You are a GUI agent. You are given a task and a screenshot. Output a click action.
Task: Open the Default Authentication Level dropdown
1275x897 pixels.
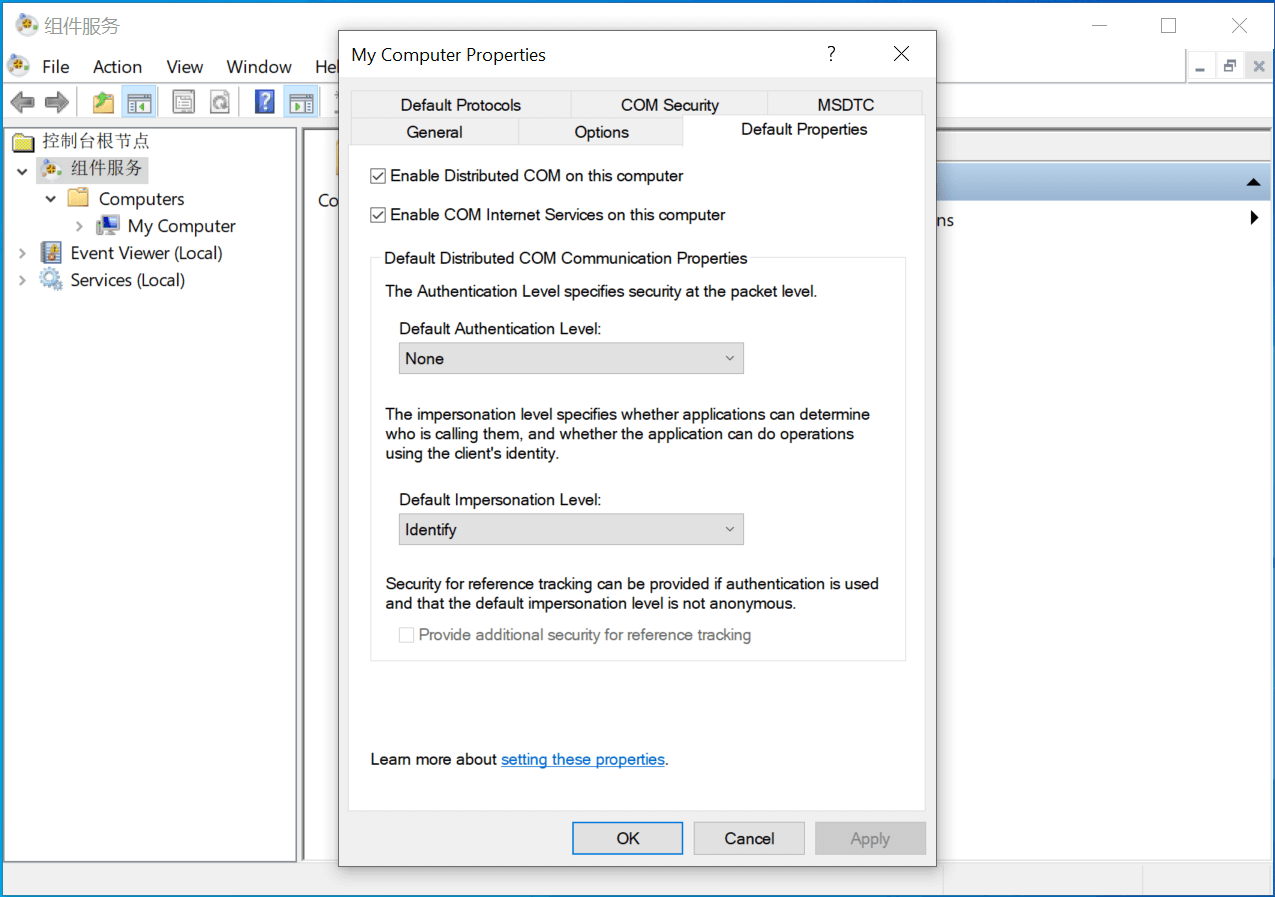point(571,359)
